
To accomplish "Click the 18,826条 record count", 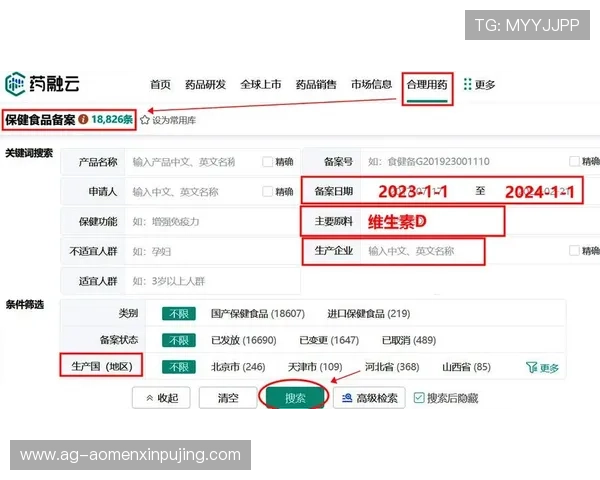I will [x=112, y=119].
